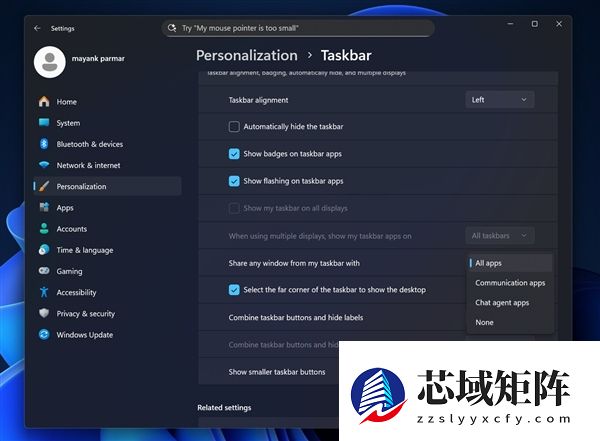Click the Gaming controller icon
Viewport: 600px width, 441px height.
click(44, 271)
